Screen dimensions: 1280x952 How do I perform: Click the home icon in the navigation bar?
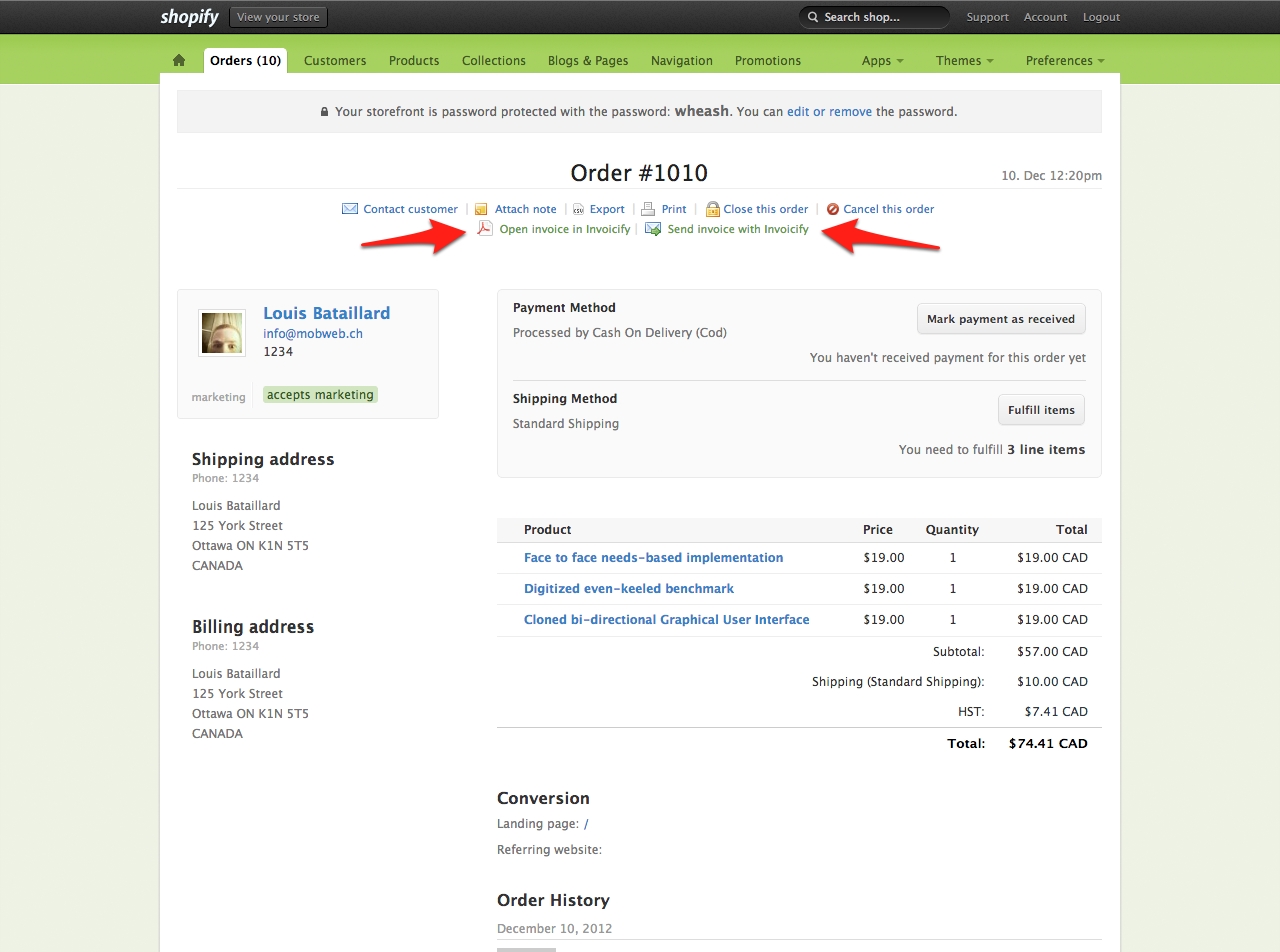coord(179,60)
